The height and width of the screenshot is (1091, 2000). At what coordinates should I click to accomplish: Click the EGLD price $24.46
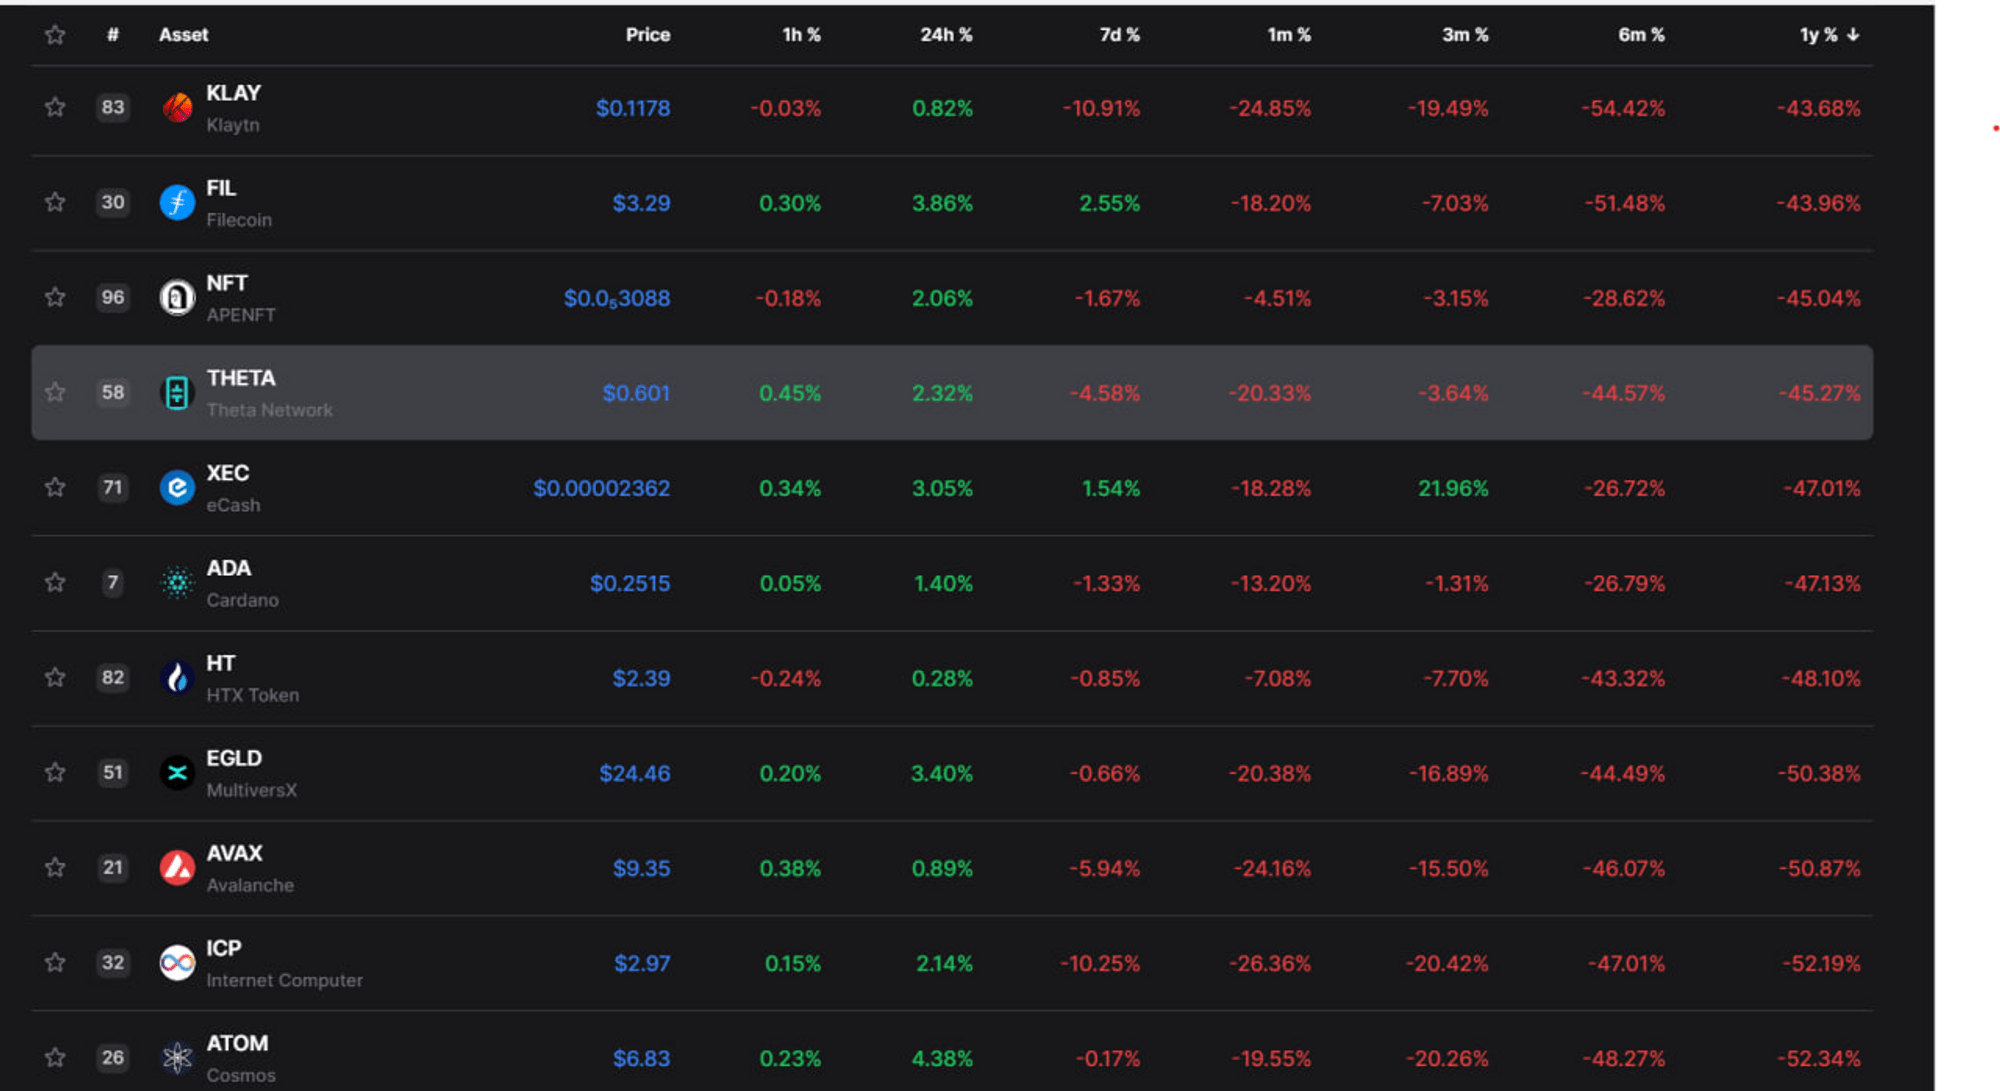pos(635,773)
